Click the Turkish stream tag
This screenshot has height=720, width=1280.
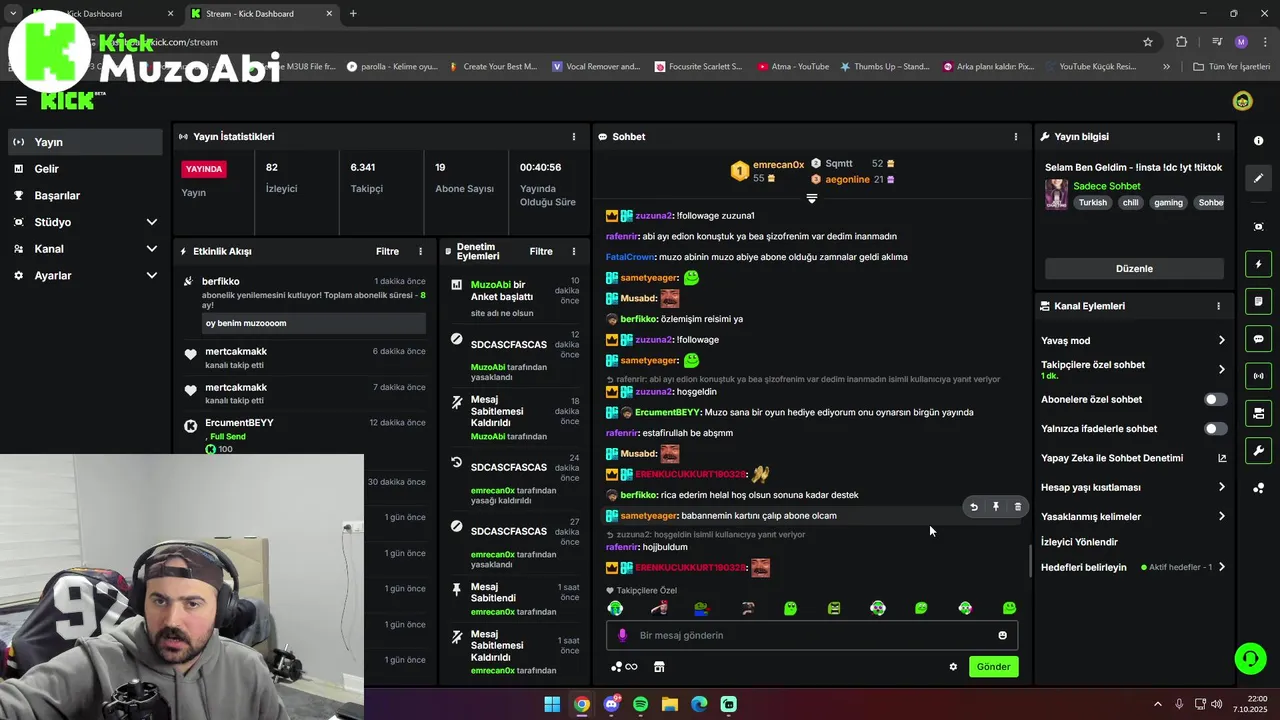[x=1093, y=202]
